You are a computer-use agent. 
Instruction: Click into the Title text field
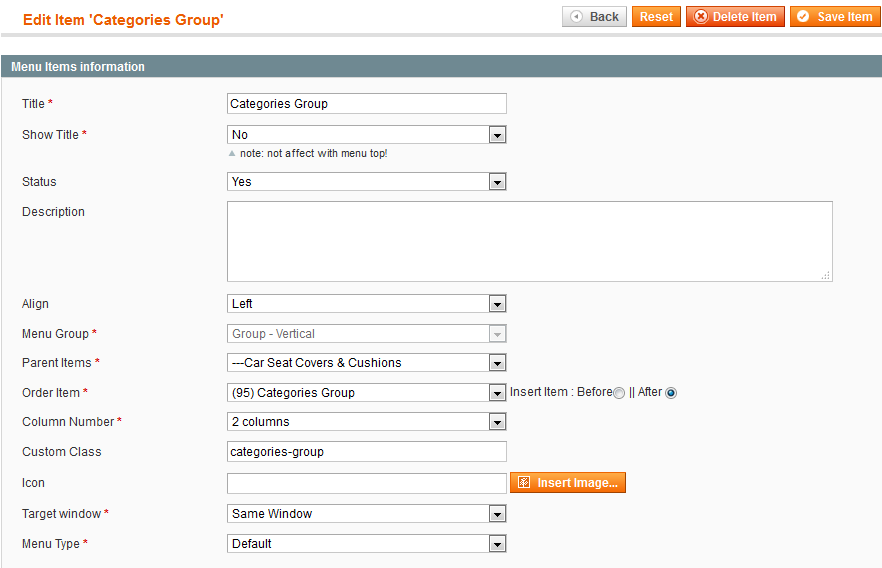[367, 103]
